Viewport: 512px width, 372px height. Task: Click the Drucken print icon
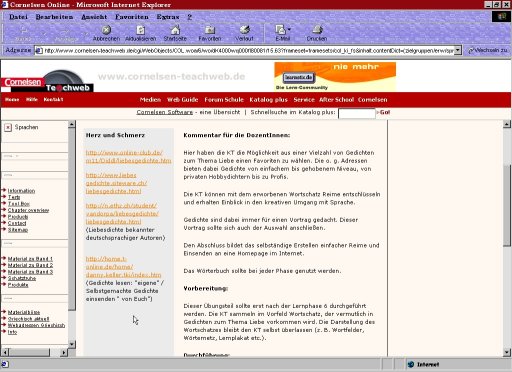[317, 30]
